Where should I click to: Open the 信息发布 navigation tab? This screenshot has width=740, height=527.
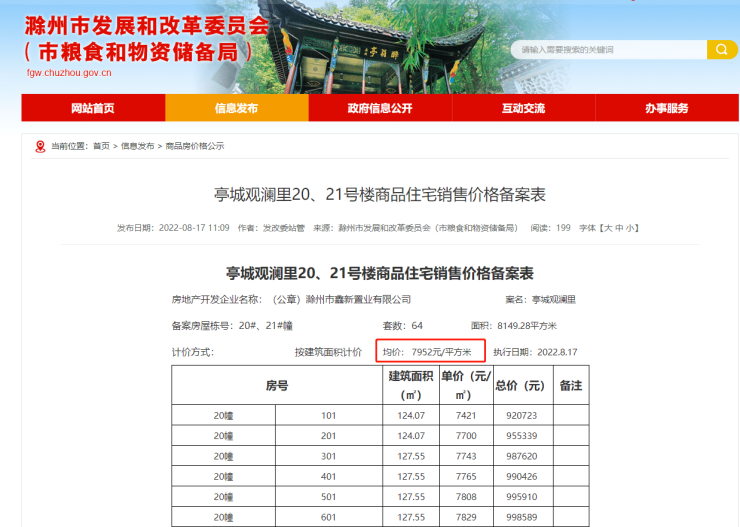tap(236, 108)
